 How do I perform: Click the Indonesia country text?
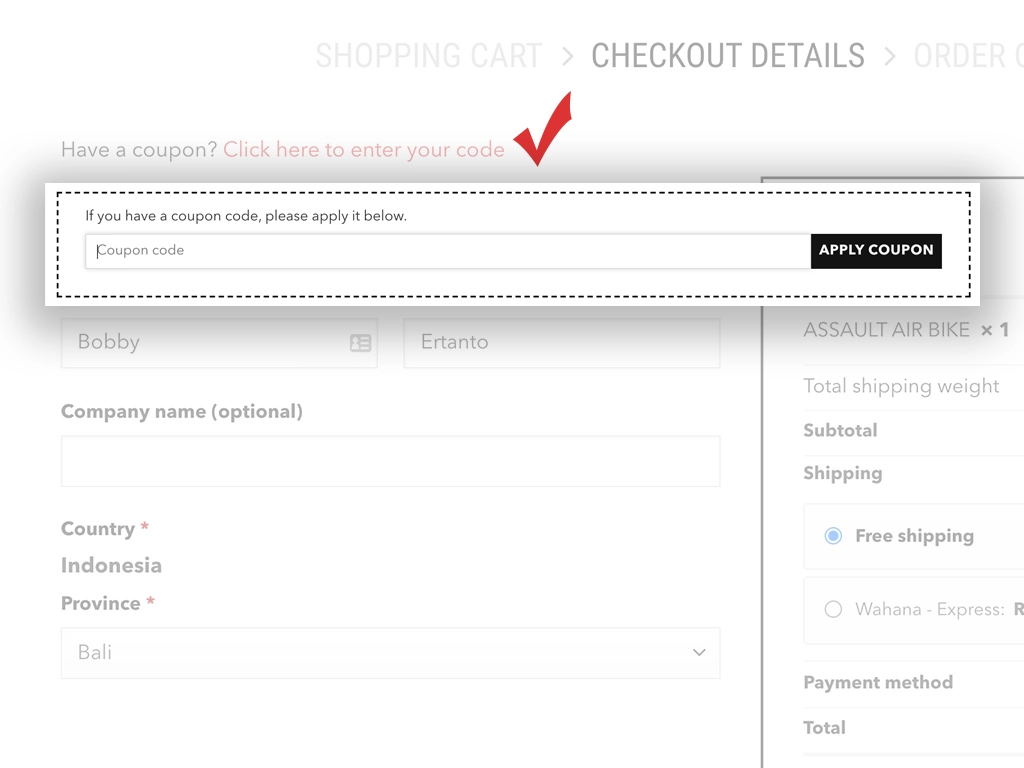point(111,565)
